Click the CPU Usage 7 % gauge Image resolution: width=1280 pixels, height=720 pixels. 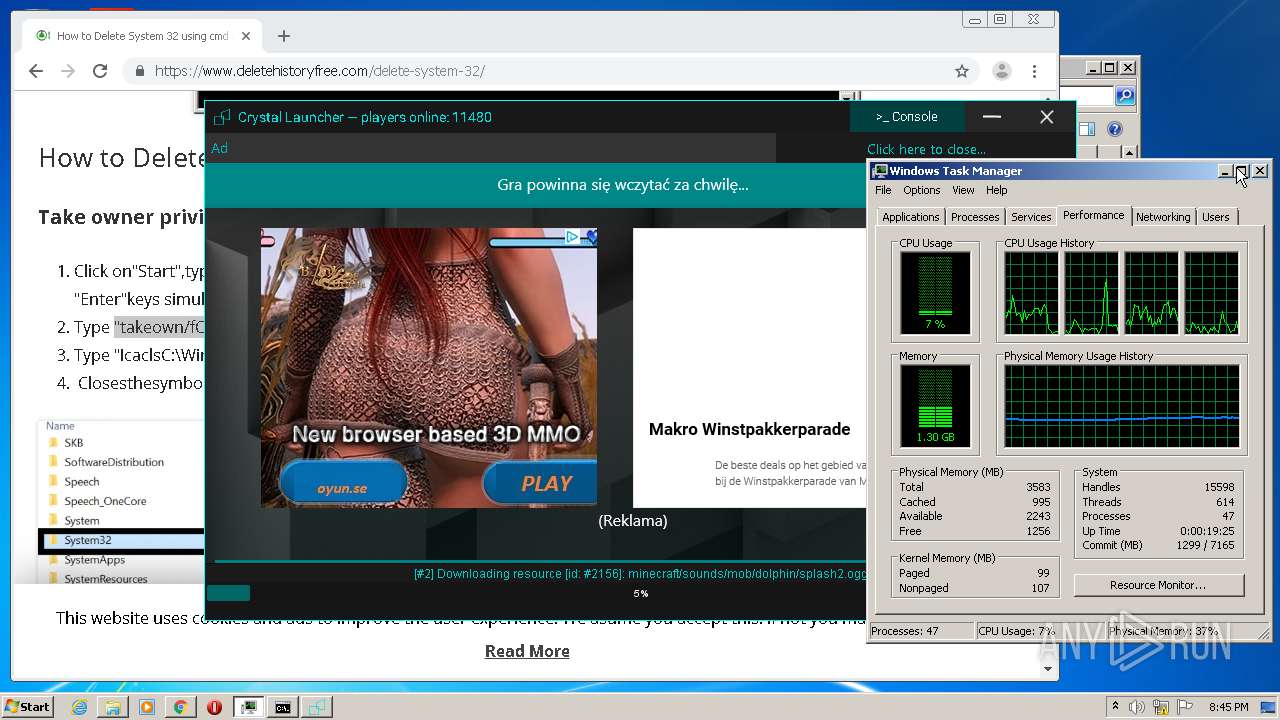coord(935,292)
